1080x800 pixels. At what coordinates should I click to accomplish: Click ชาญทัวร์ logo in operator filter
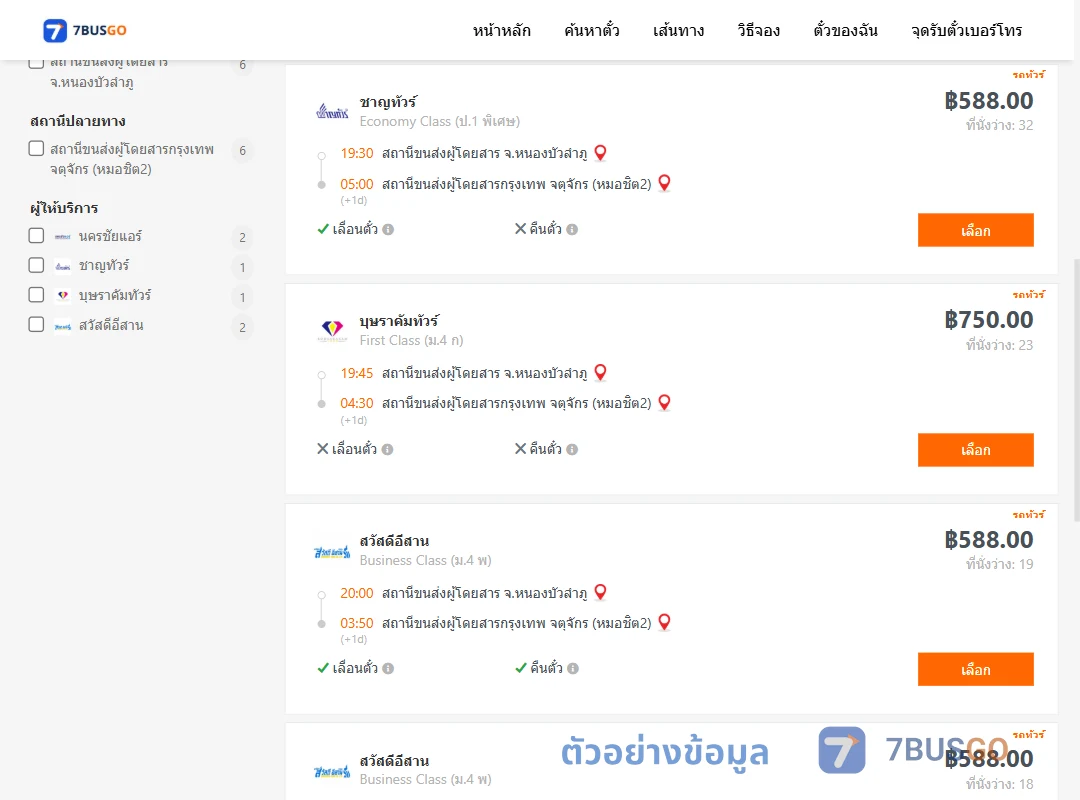[x=63, y=266]
